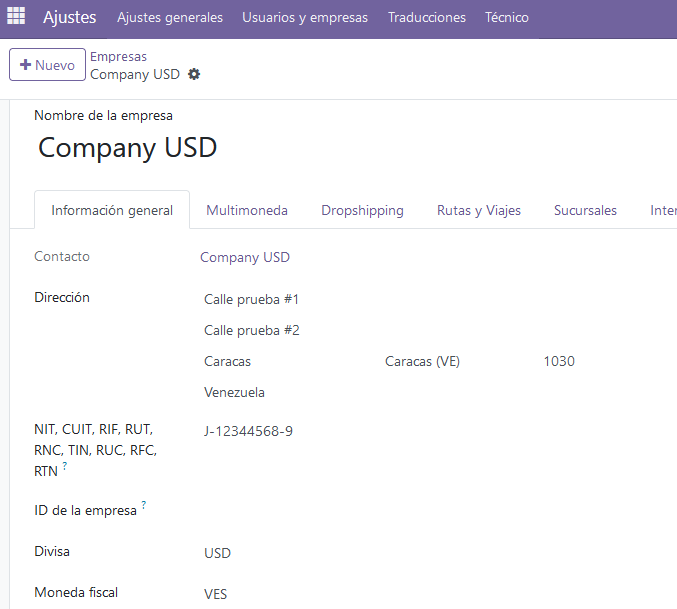Image resolution: width=677 pixels, height=609 pixels.
Task: Switch to the Dropshipping tab
Action: click(x=362, y=210)
